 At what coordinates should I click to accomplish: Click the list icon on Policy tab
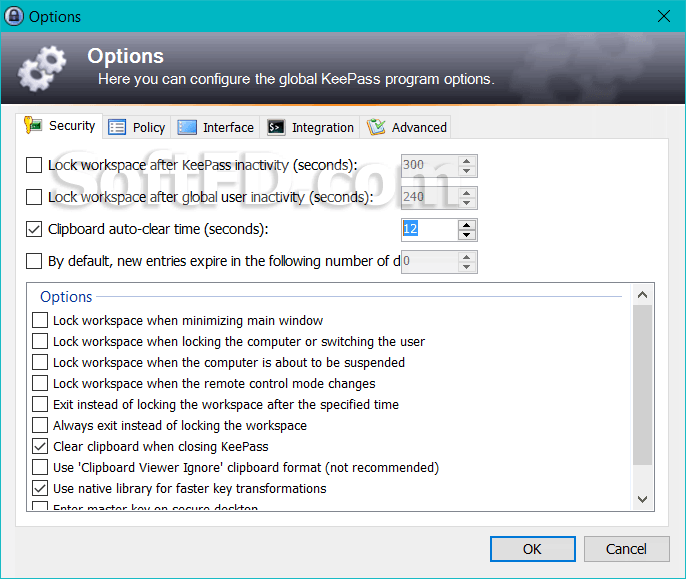coord(117,127)
